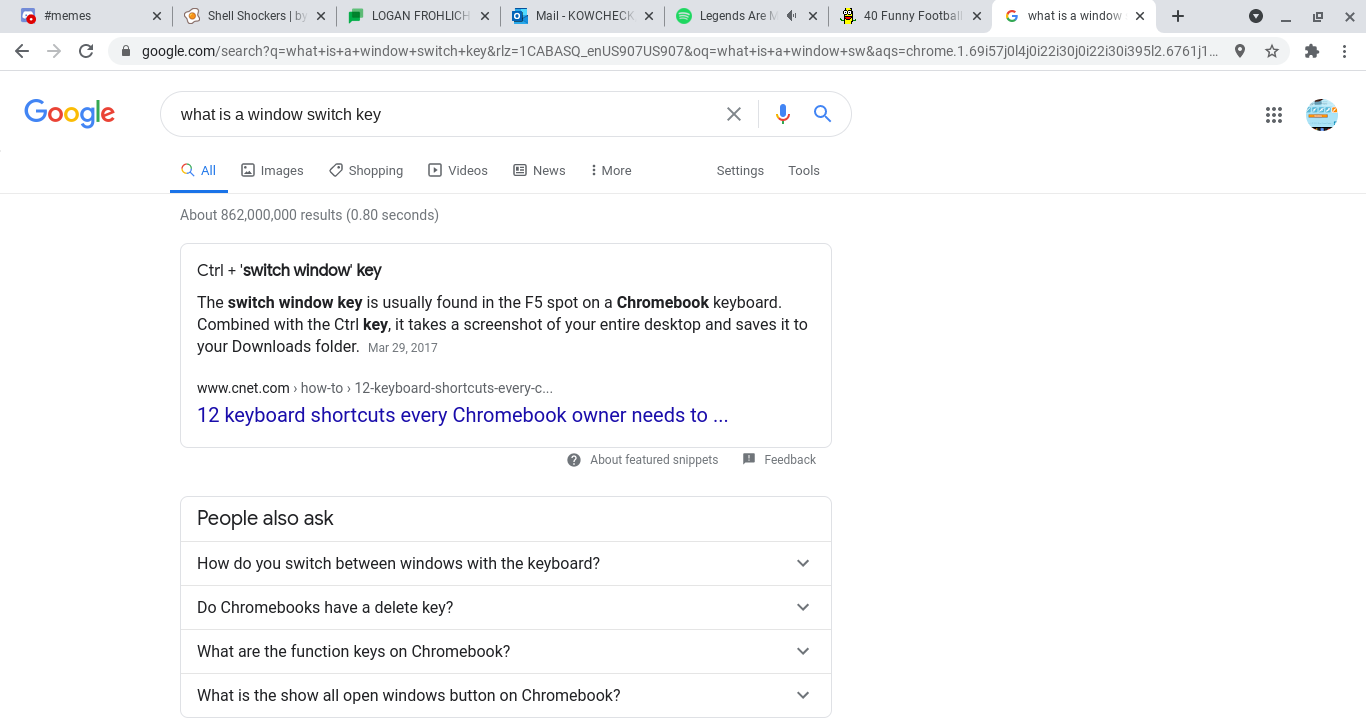The width and height of the screenshot is (1366, 720).
Task: Open the 12 keyboard shortcuts CNET link
Action: point(463,415)
